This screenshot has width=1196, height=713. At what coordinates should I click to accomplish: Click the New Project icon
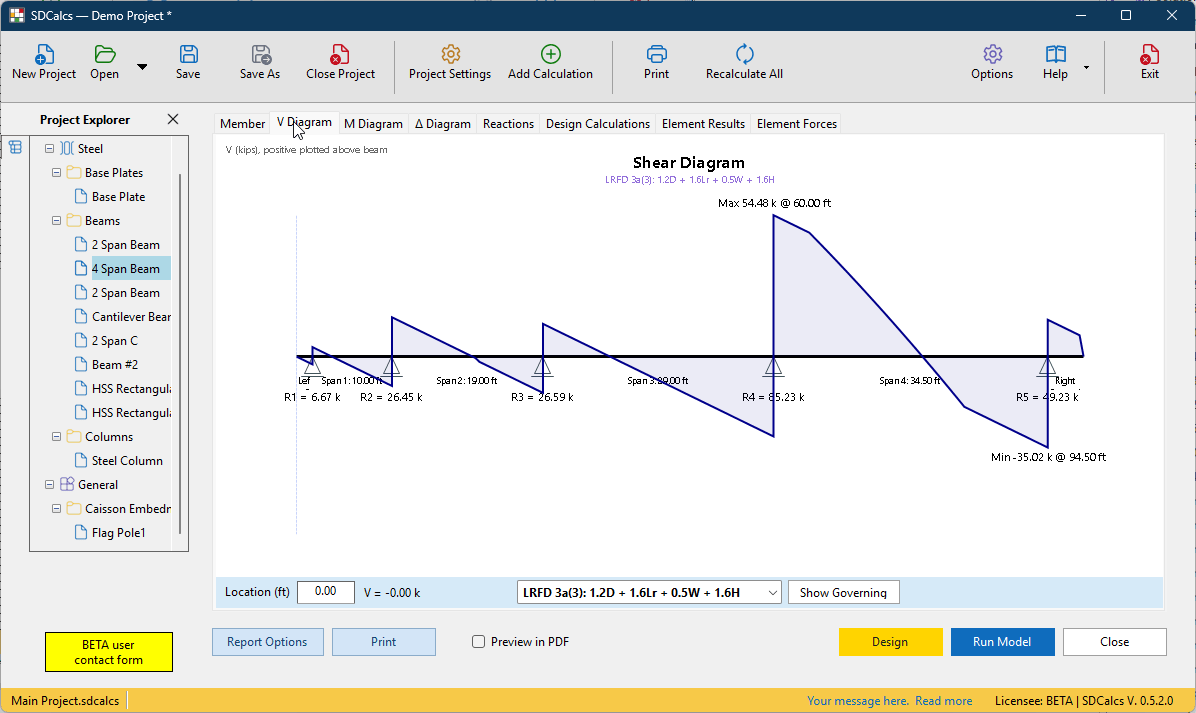[44, 54]
